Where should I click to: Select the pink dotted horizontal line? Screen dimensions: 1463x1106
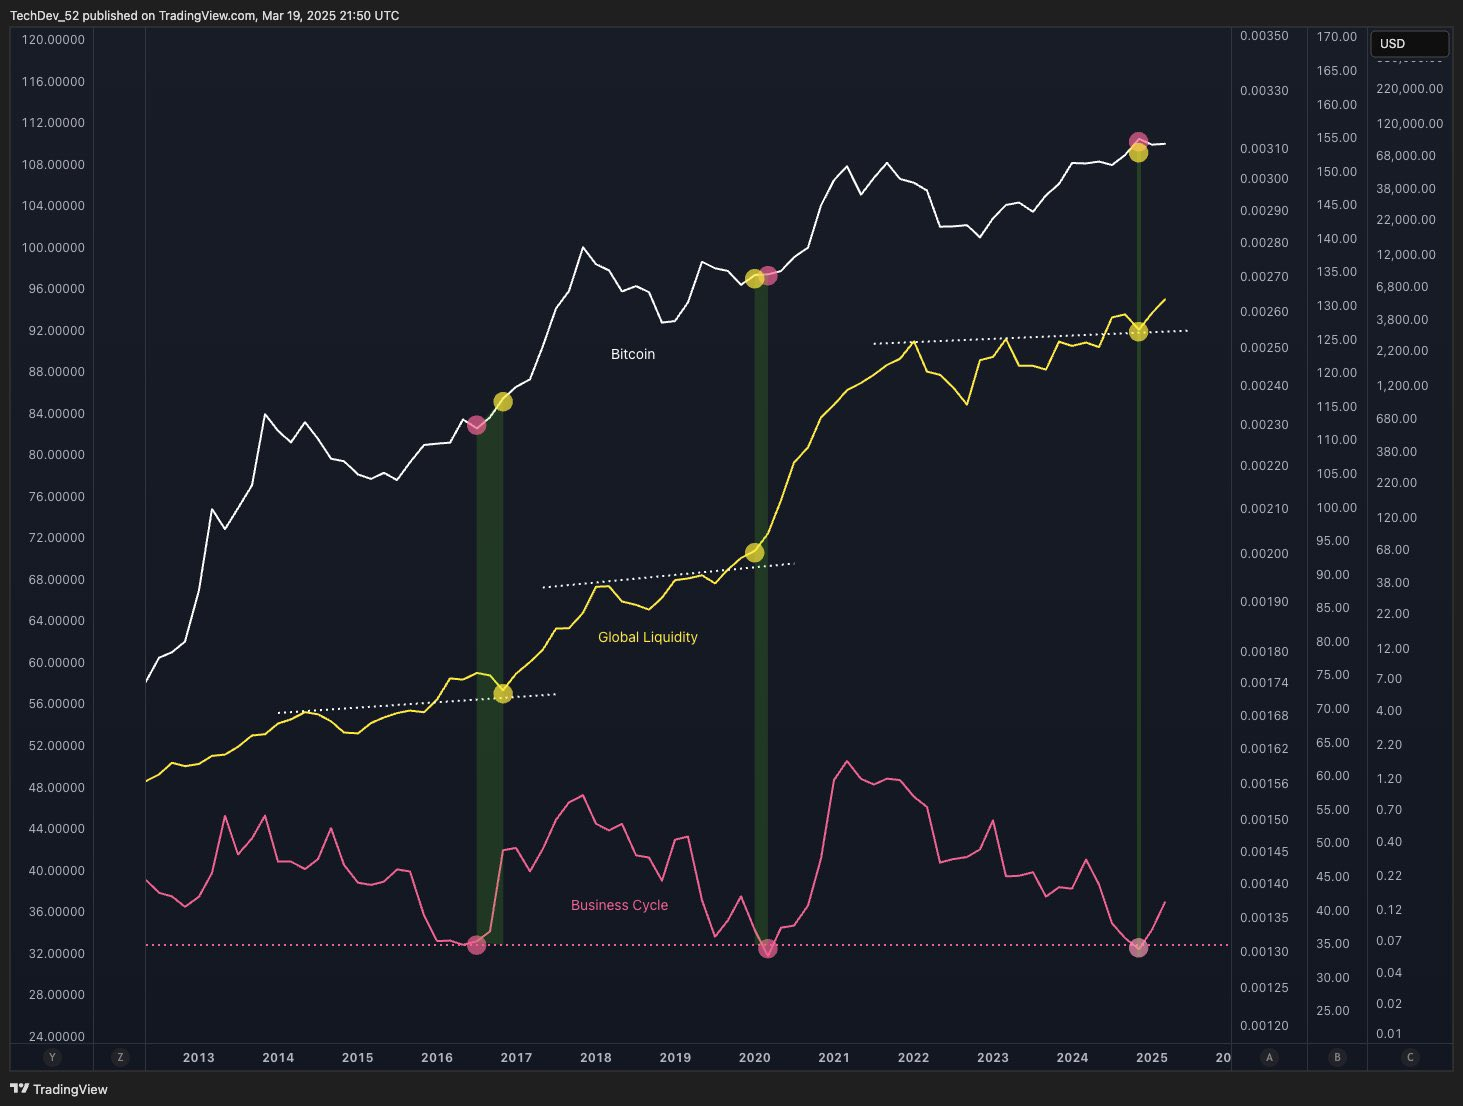(300, 945)
